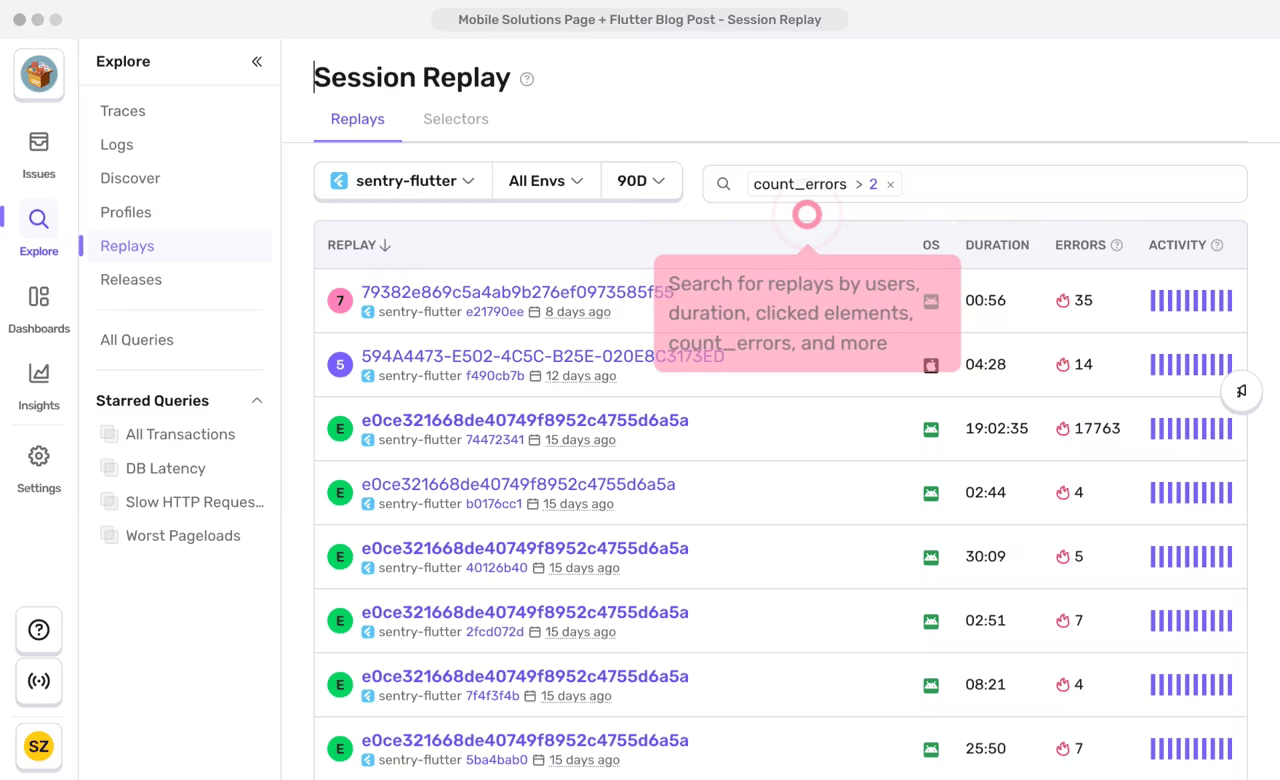Click the SZ user avatar
Screen dimensions: 1280x780
click(x=38, y=746)
